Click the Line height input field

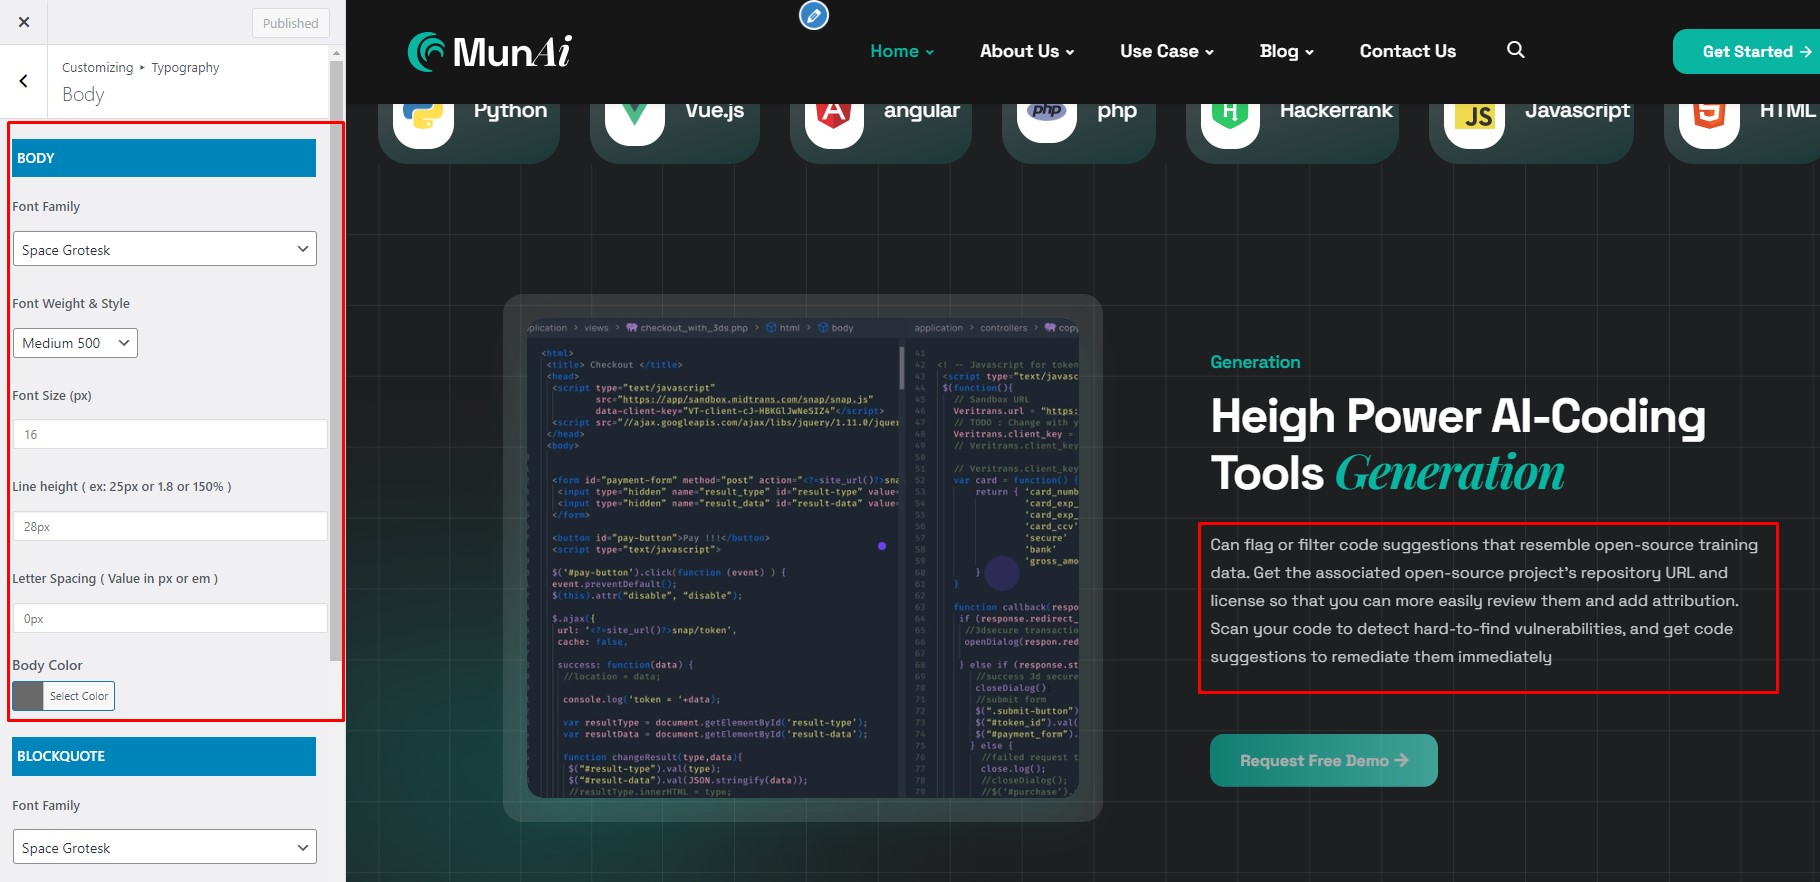170,526
